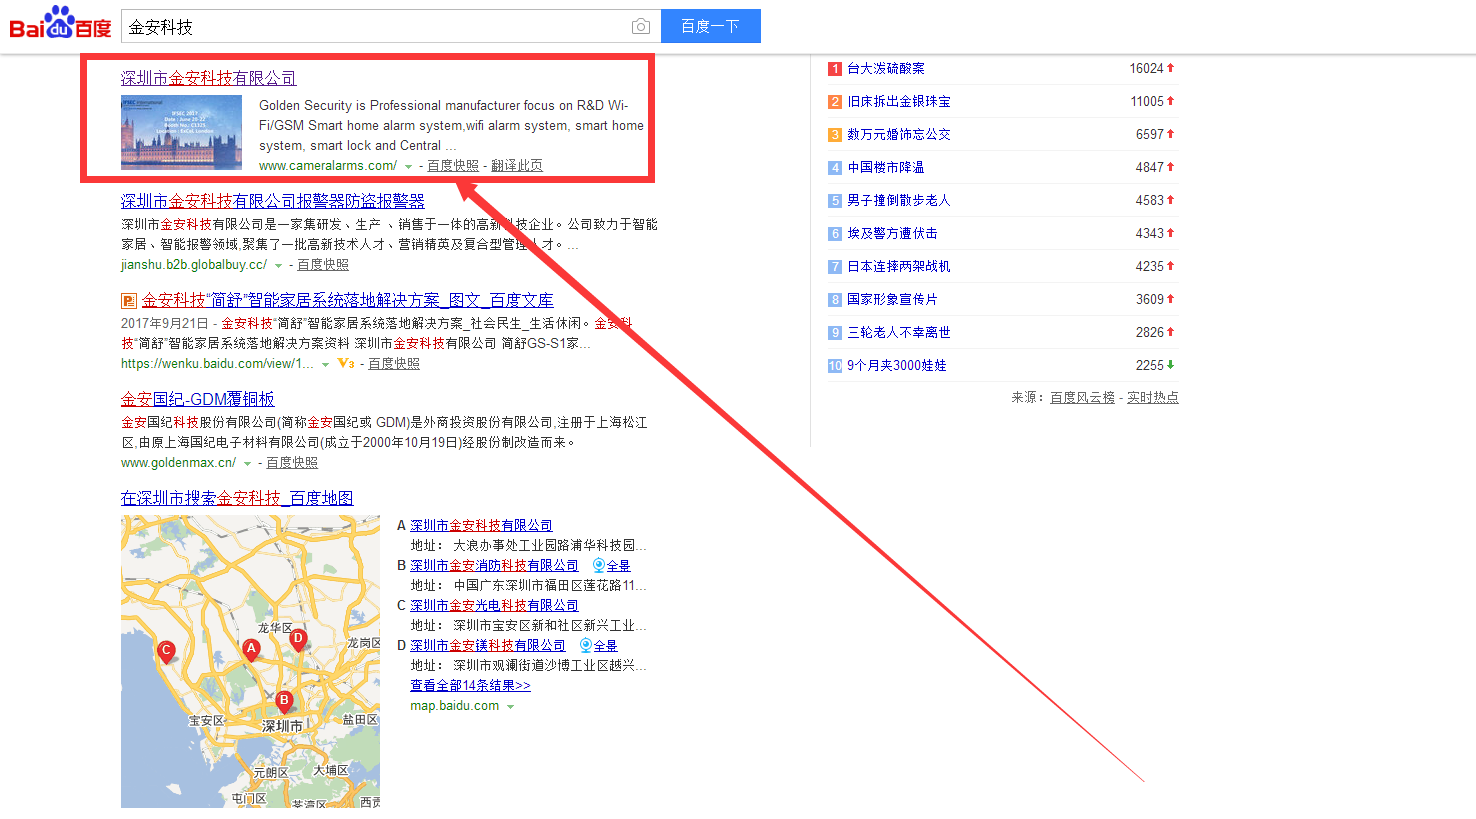Open hot topic 9个月夹3000娃娃
Viewport: 1476px width, 819px height.
pos(896,365)
